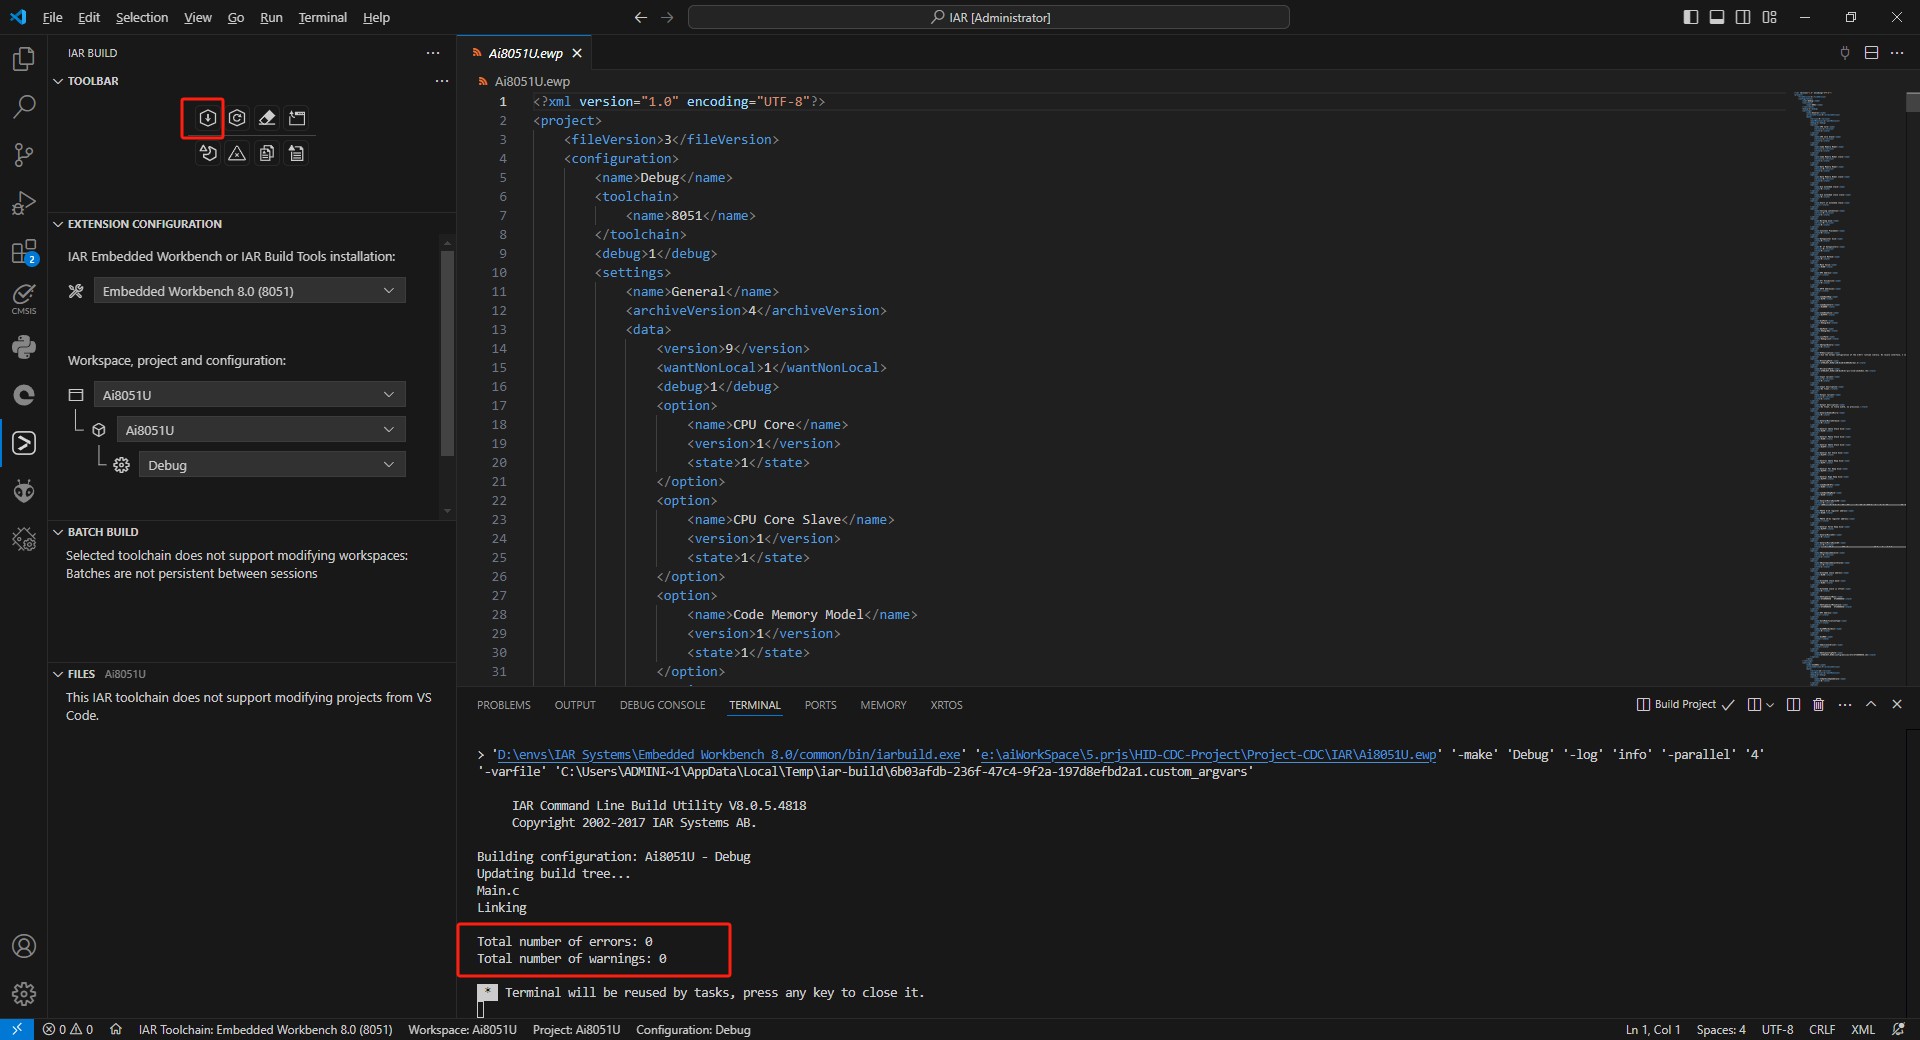Viewport: 1920px width, 1040px height.
Task: Click the plug icon in editor actions
Action: (1845, 53)
